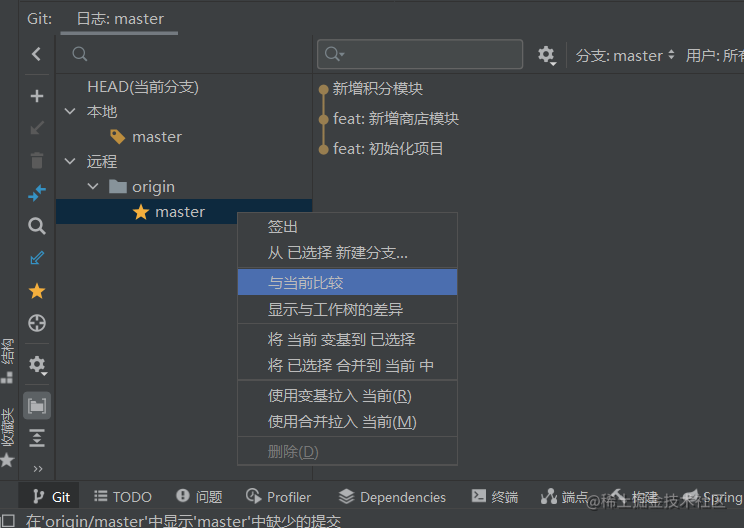Choose 使用变基拉入 当前(R)
The image size is (744, 528).
pyautogui.click(x=347, y=395)
